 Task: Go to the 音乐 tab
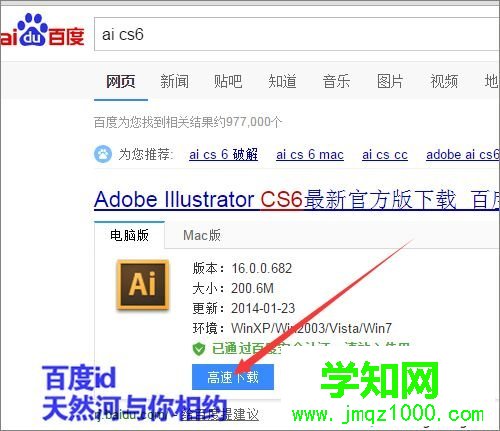[x=336, y=81]
